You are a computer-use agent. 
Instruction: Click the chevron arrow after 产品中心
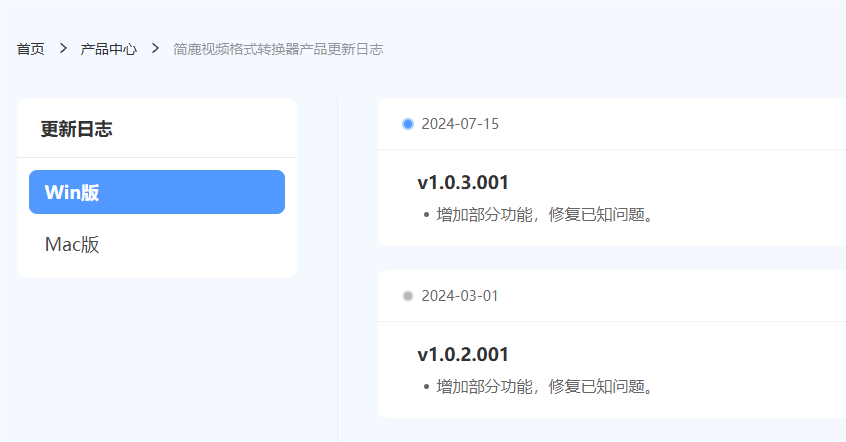(155, 49)
